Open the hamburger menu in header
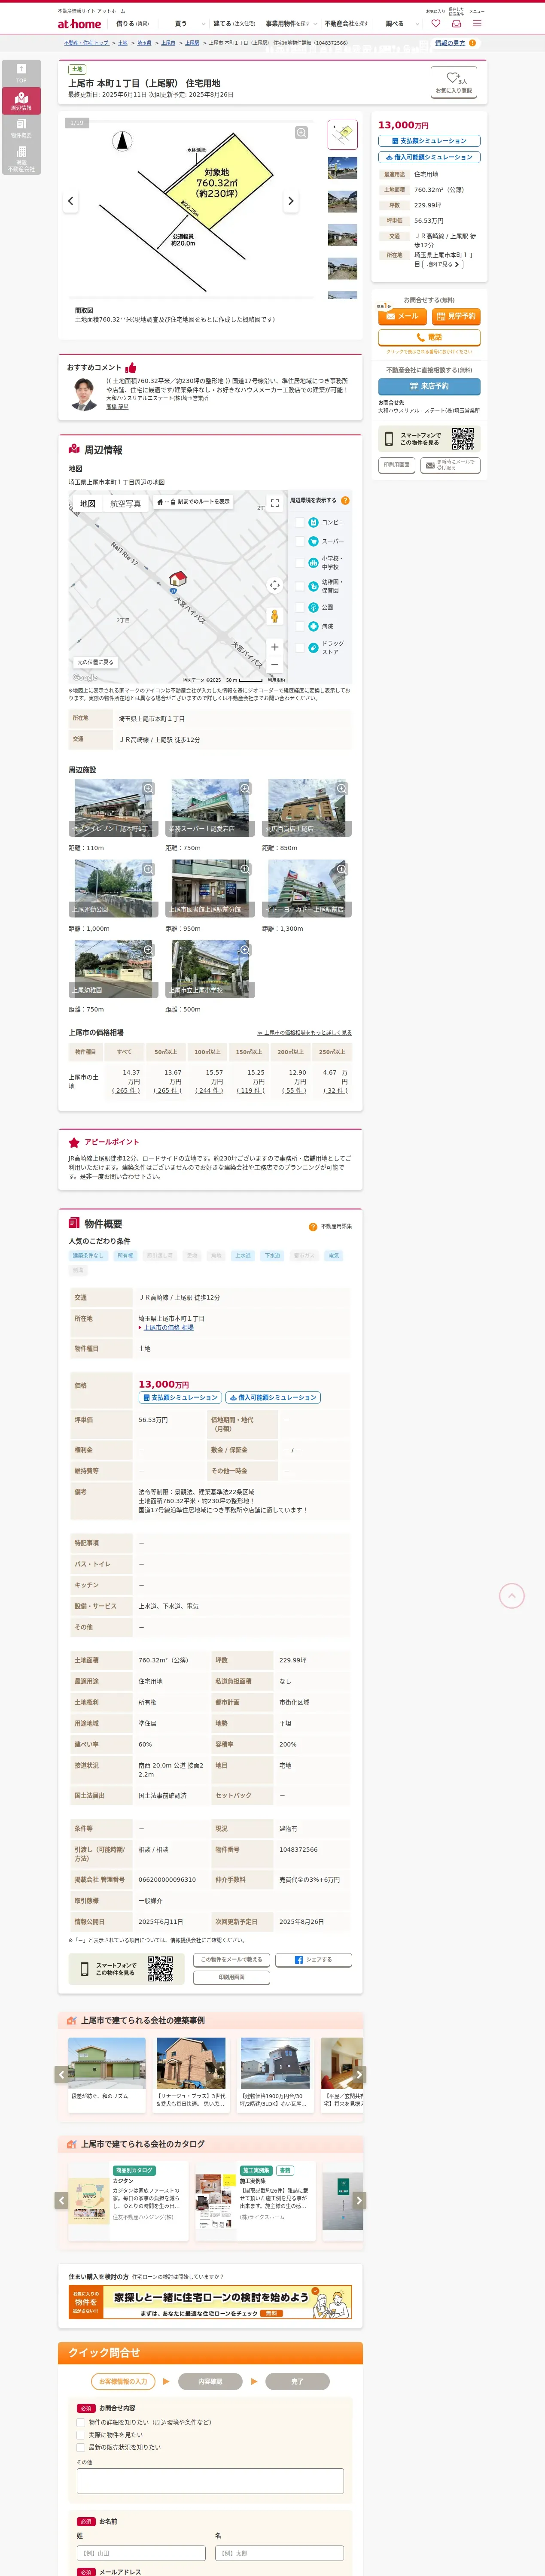The width and height of the screenshot is (545, 2576). [477, 23]
